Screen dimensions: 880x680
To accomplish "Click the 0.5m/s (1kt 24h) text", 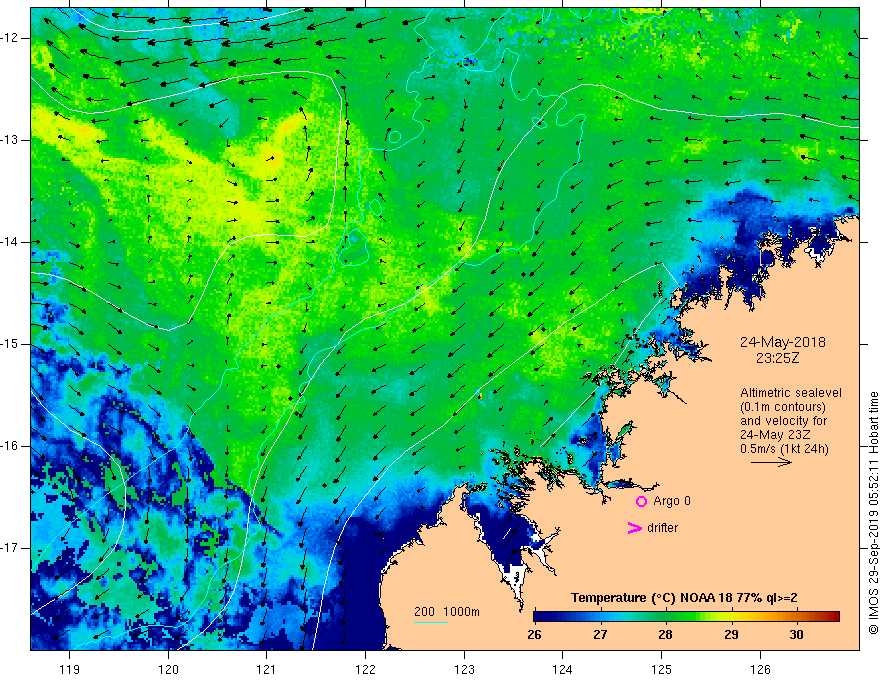I will [x=784, y=449].
